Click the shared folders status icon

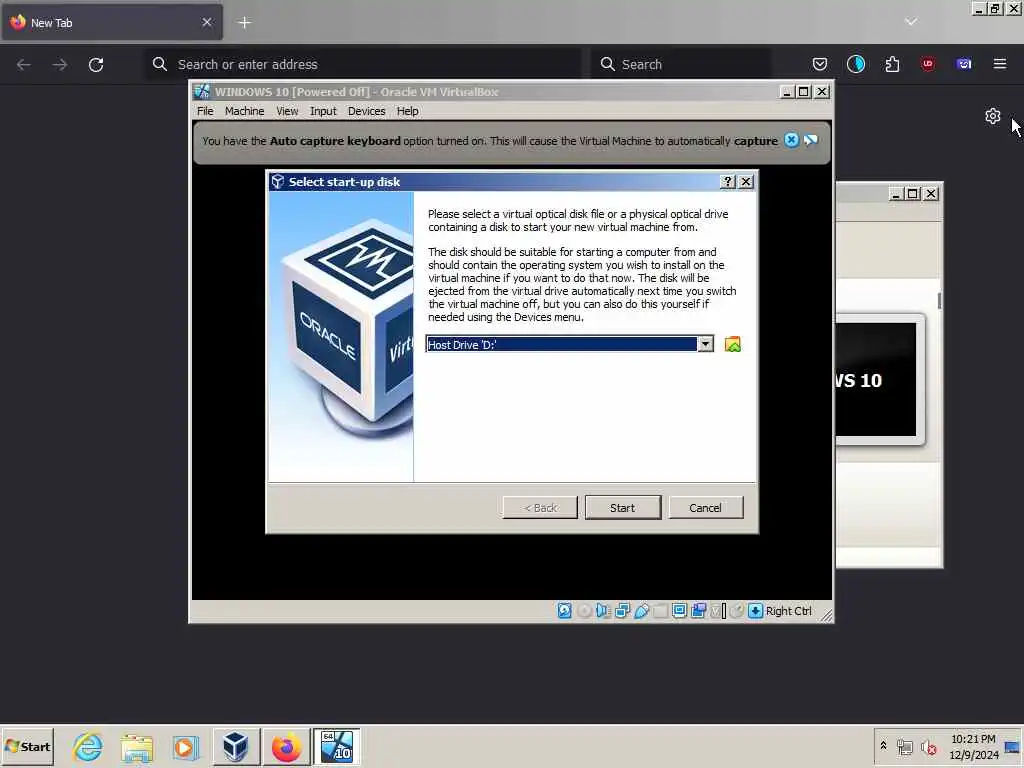[x=660, y=611]
